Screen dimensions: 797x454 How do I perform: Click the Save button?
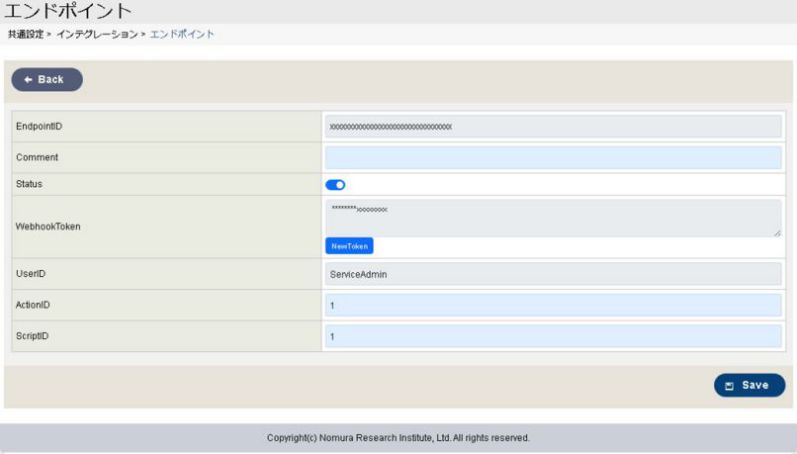point(749,385)
